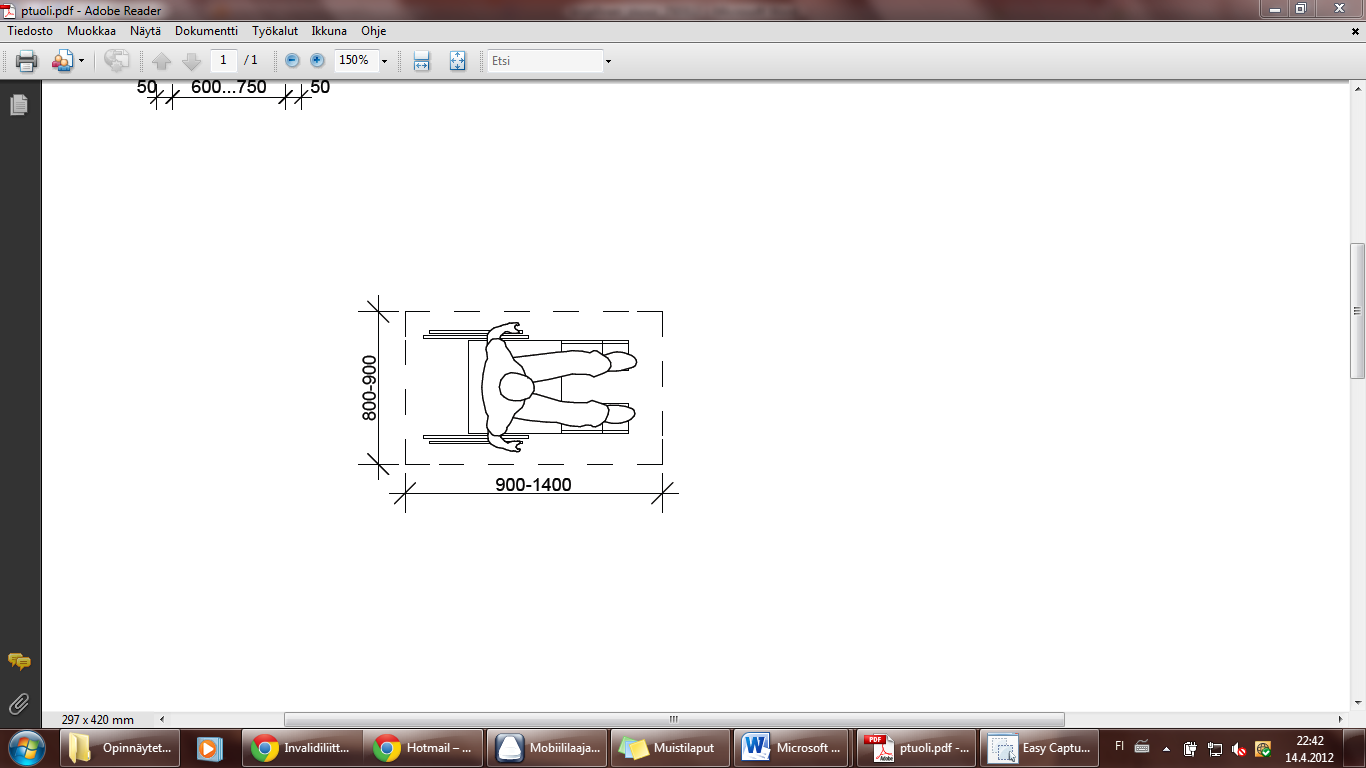The image size is (1366, 768).
Task: Open the Pages panel in sidebar
Action: [x=19, y=105]
